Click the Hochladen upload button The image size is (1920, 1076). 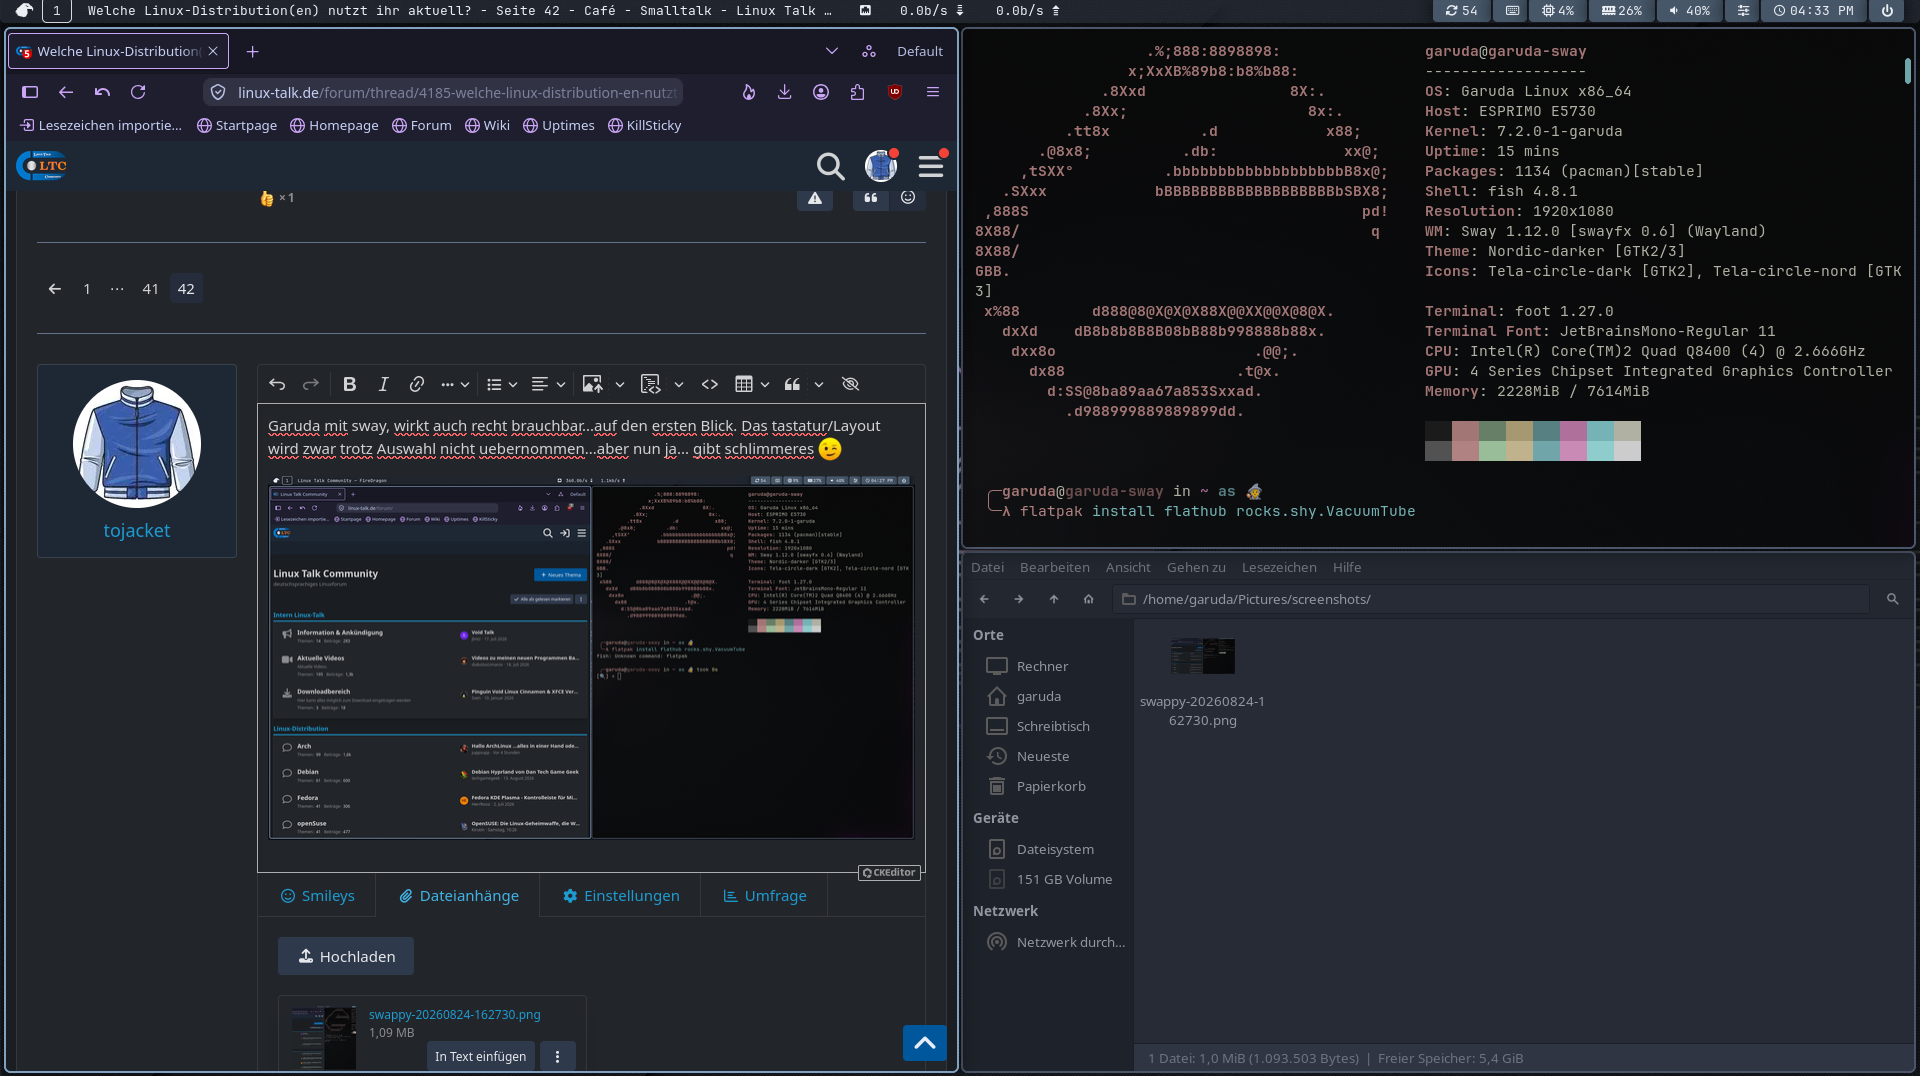click(346, 956)
